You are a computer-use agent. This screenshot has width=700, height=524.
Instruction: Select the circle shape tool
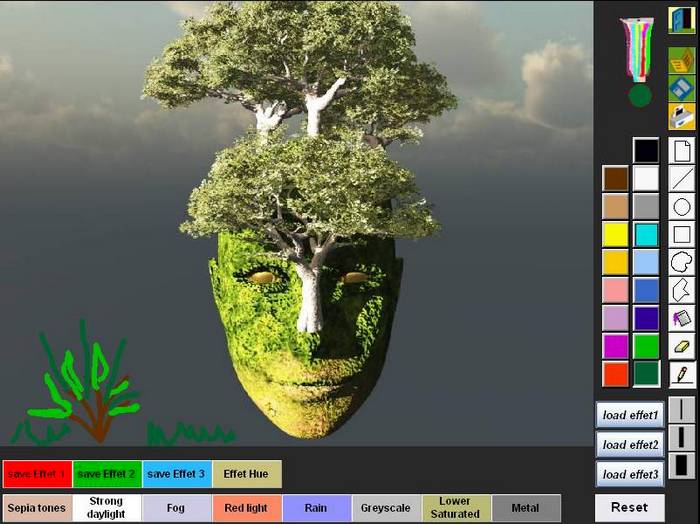682,207
